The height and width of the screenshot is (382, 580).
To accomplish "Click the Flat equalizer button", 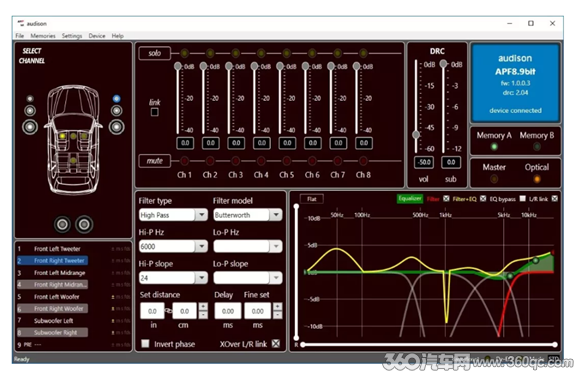I will tap(311, 199).
